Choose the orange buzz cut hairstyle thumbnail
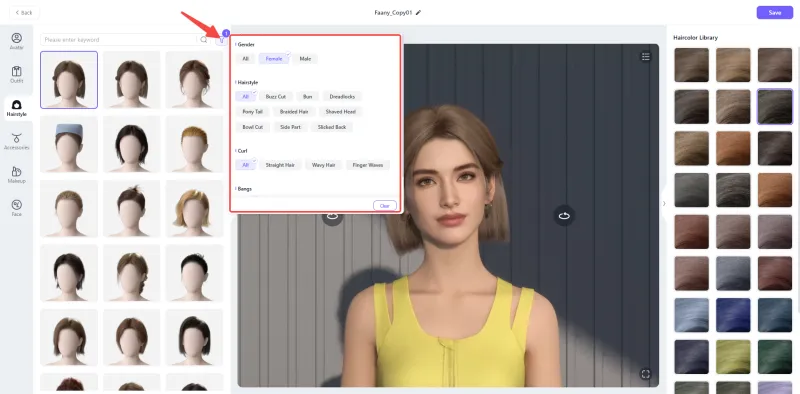 [194, 144]
